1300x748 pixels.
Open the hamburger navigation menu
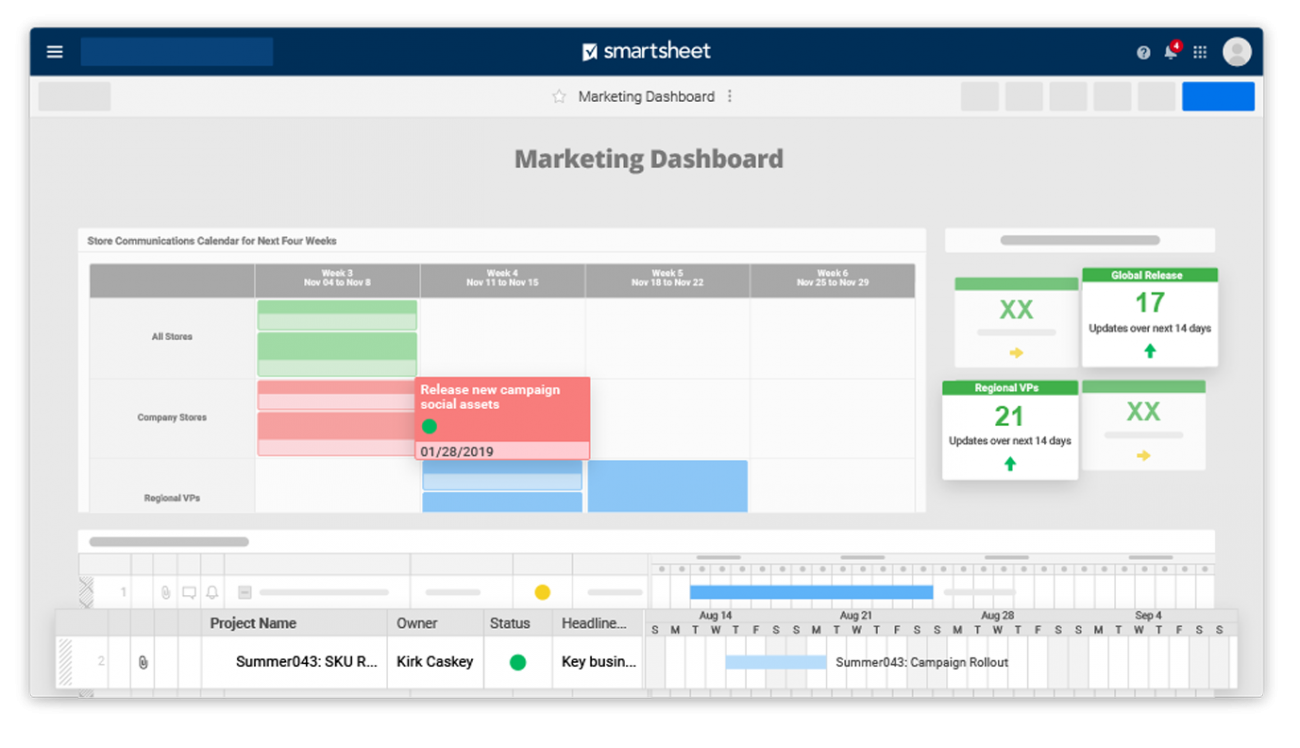coord(54,51)
